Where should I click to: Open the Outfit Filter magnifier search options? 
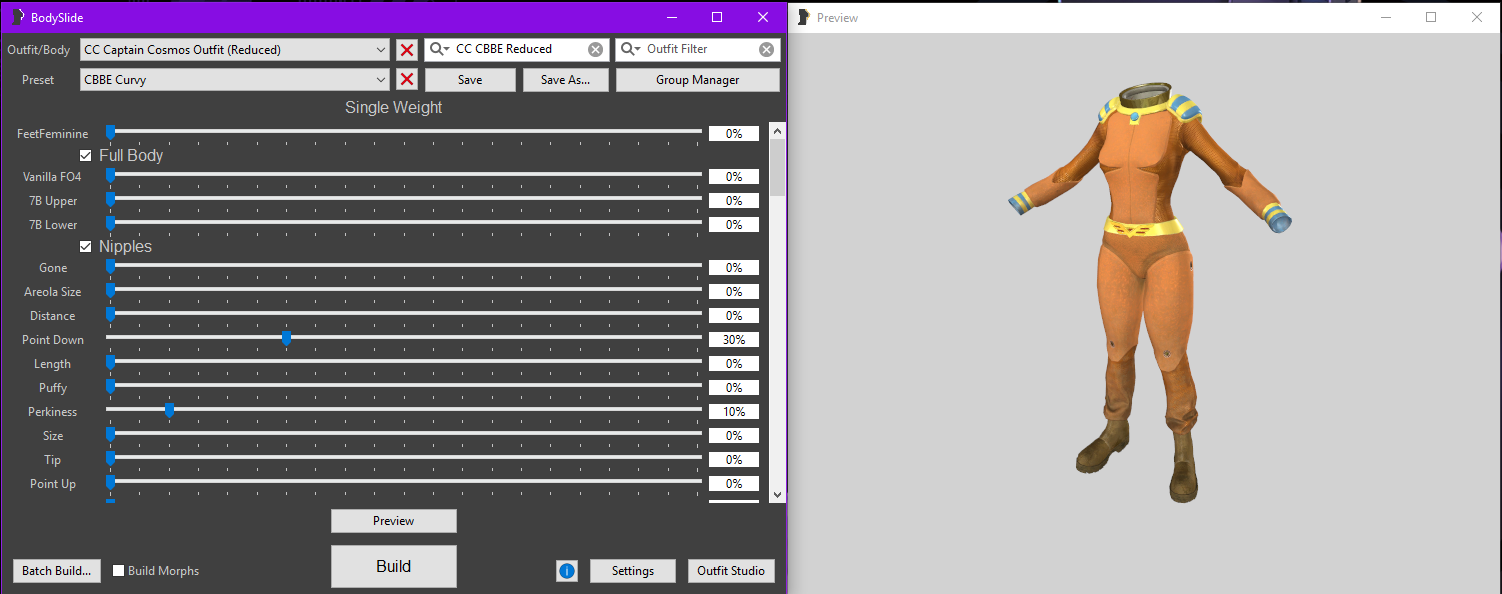click(x=629, y=50)
